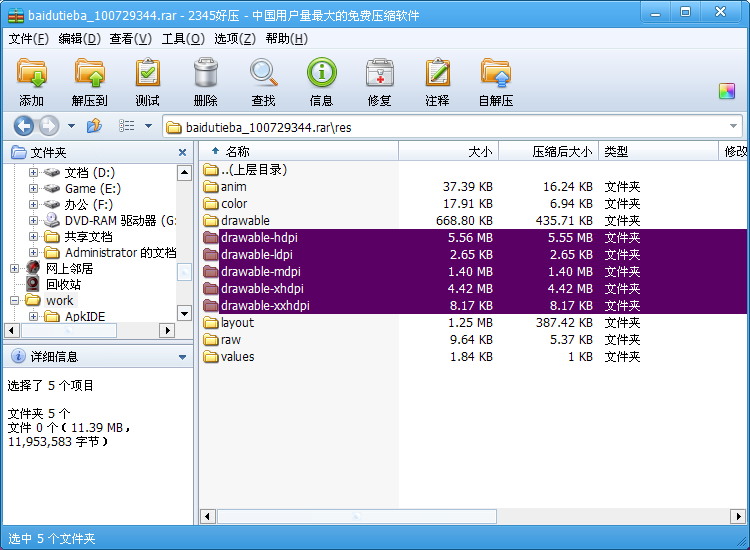The image size is (750, 550).
Task: Open the view mode dropdown arrow
Action: tap(148, 126)
